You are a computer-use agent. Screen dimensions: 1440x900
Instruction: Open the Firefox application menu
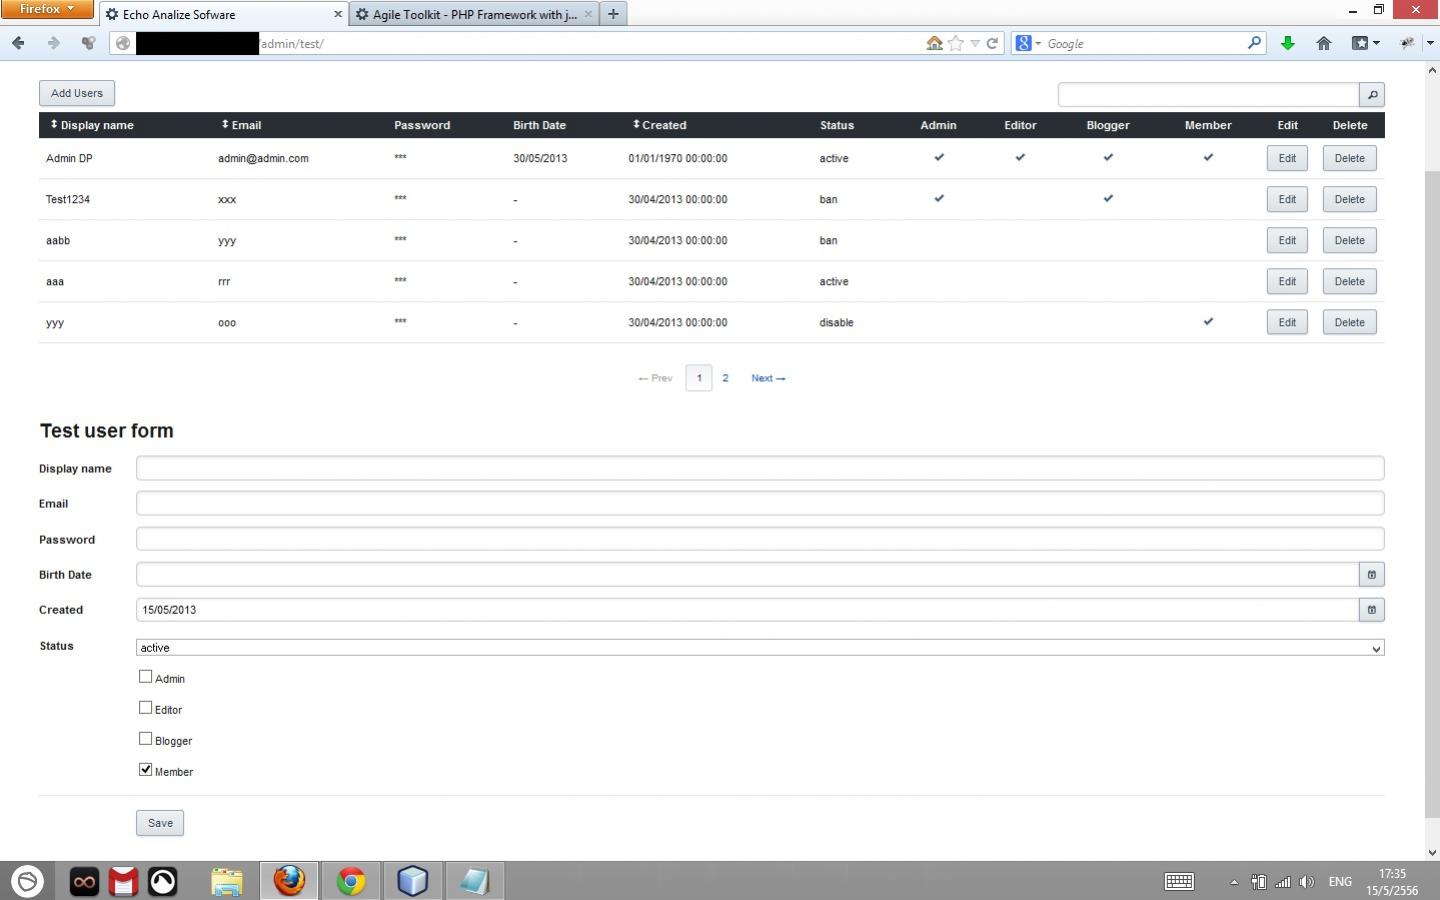click(47, 9)
